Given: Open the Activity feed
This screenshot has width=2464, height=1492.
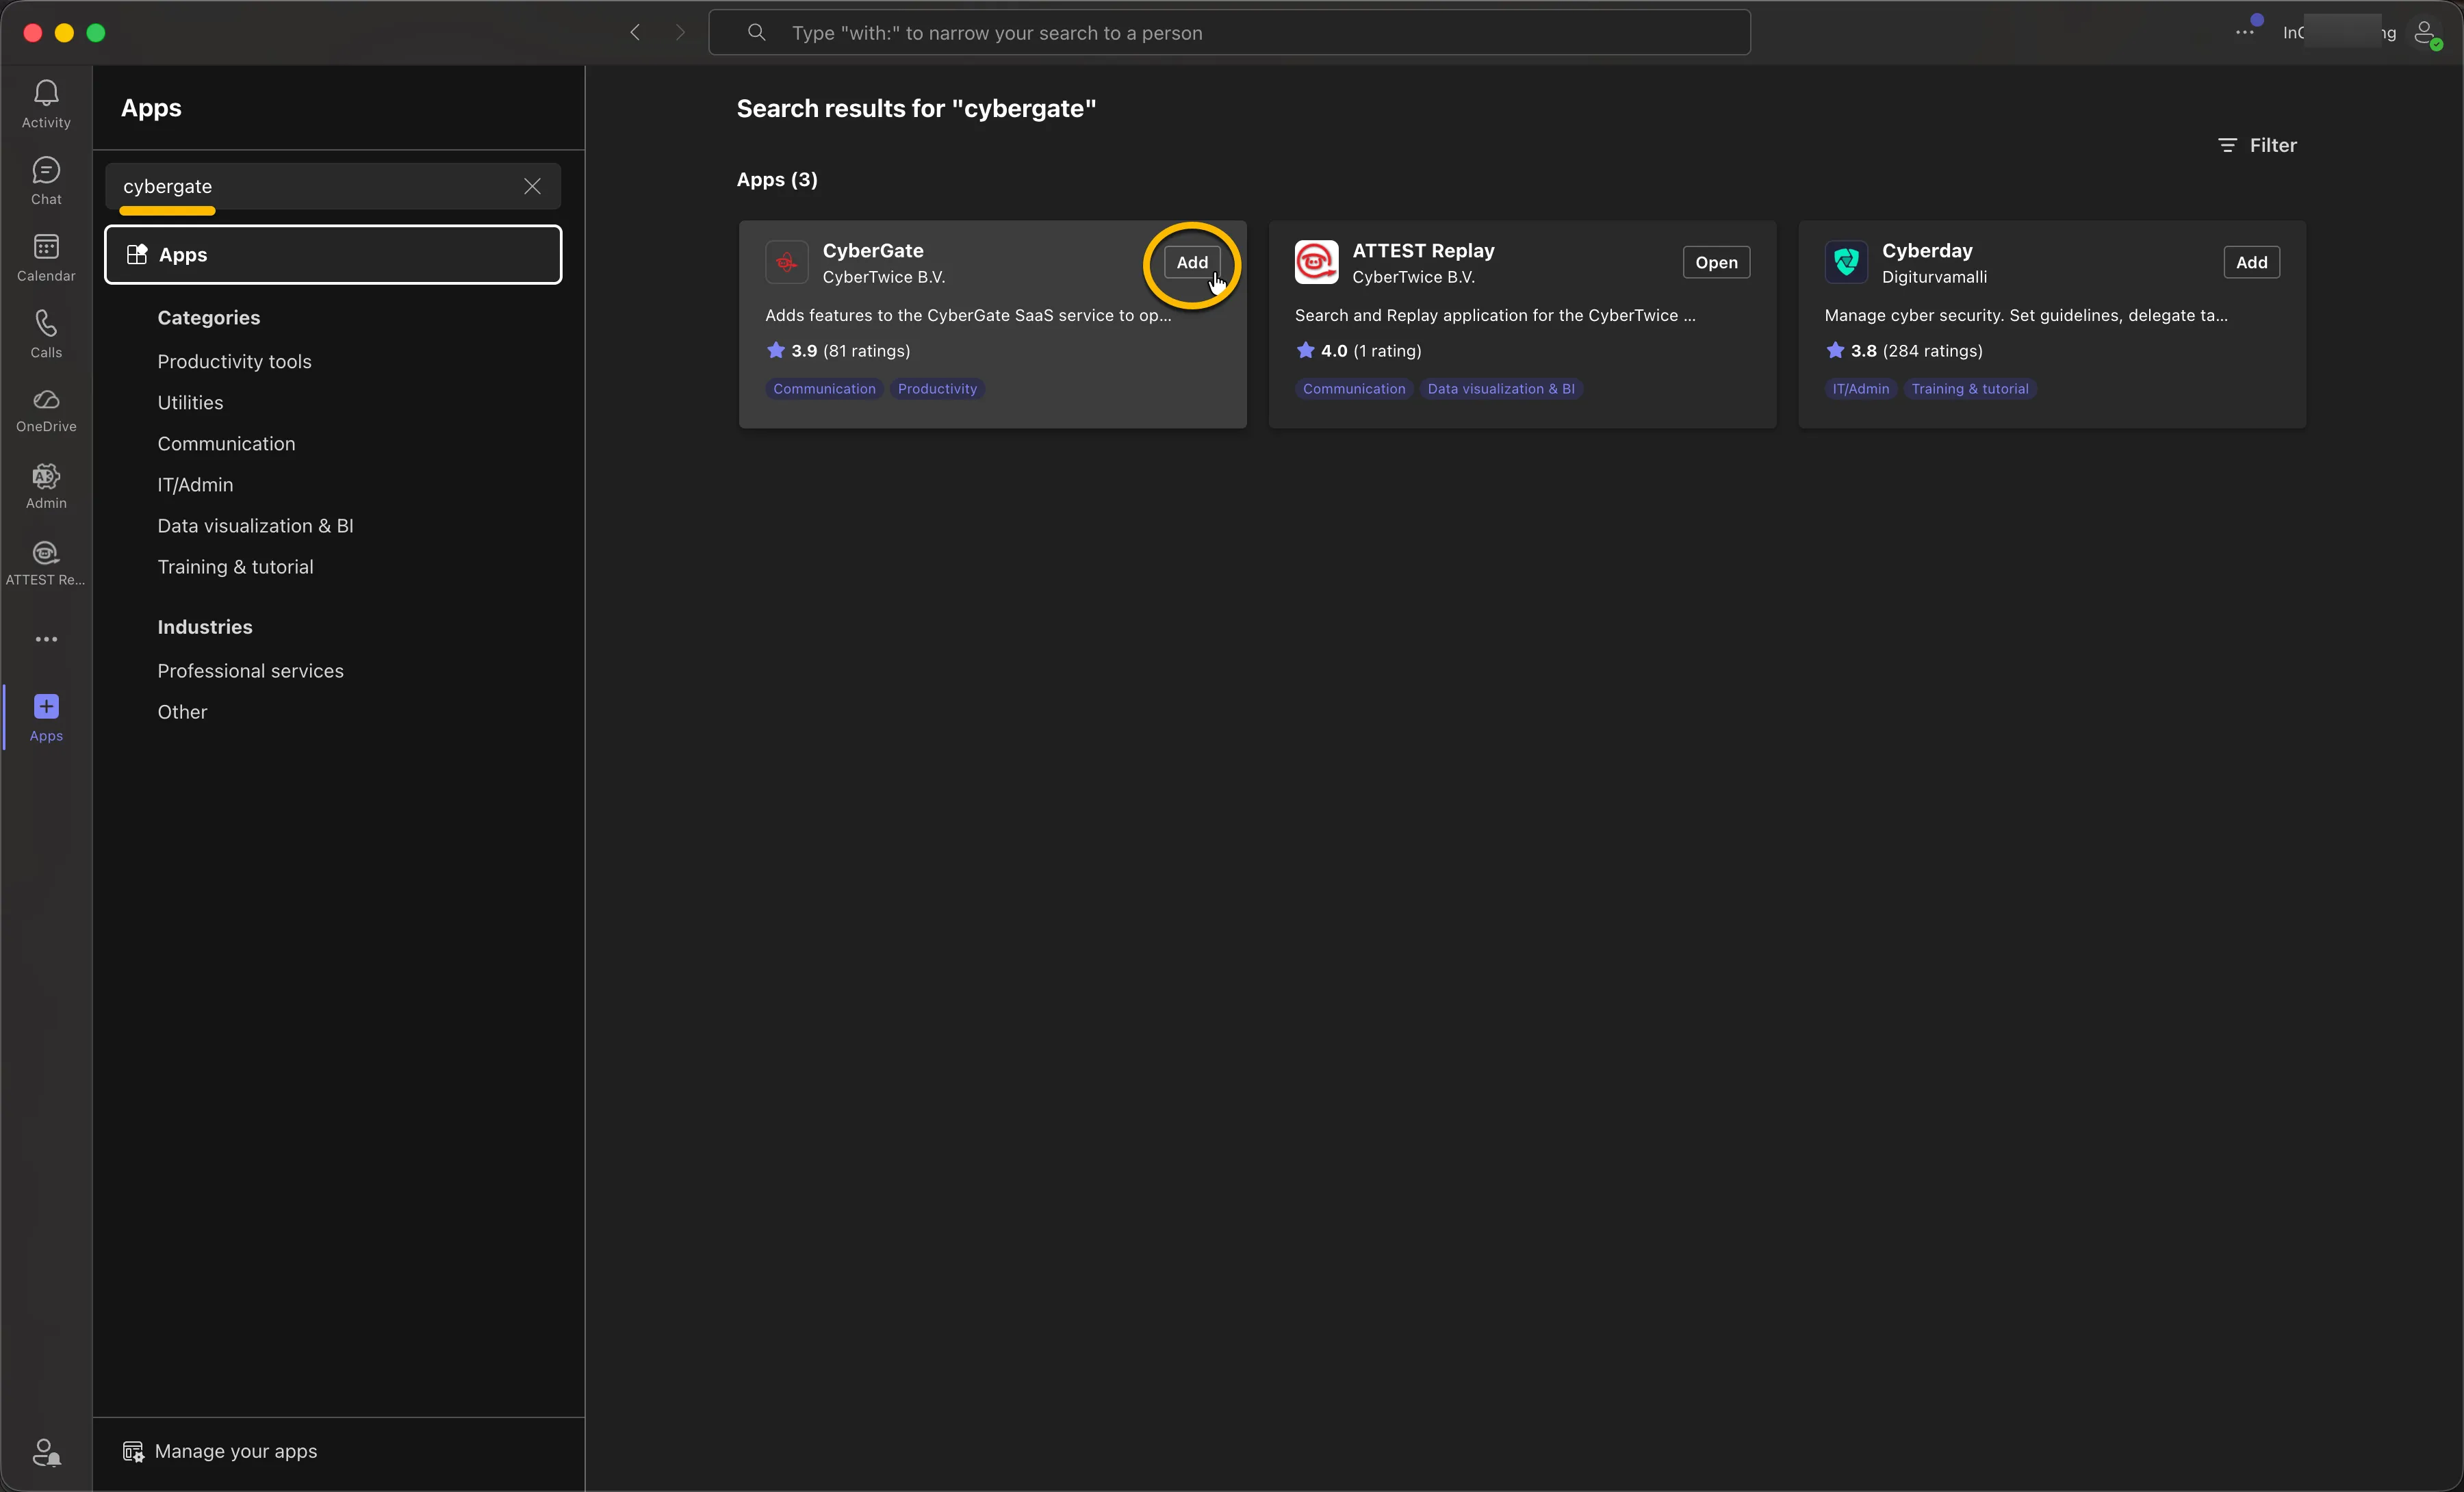Looking at the screenshot, I should (x=46, y=104).
